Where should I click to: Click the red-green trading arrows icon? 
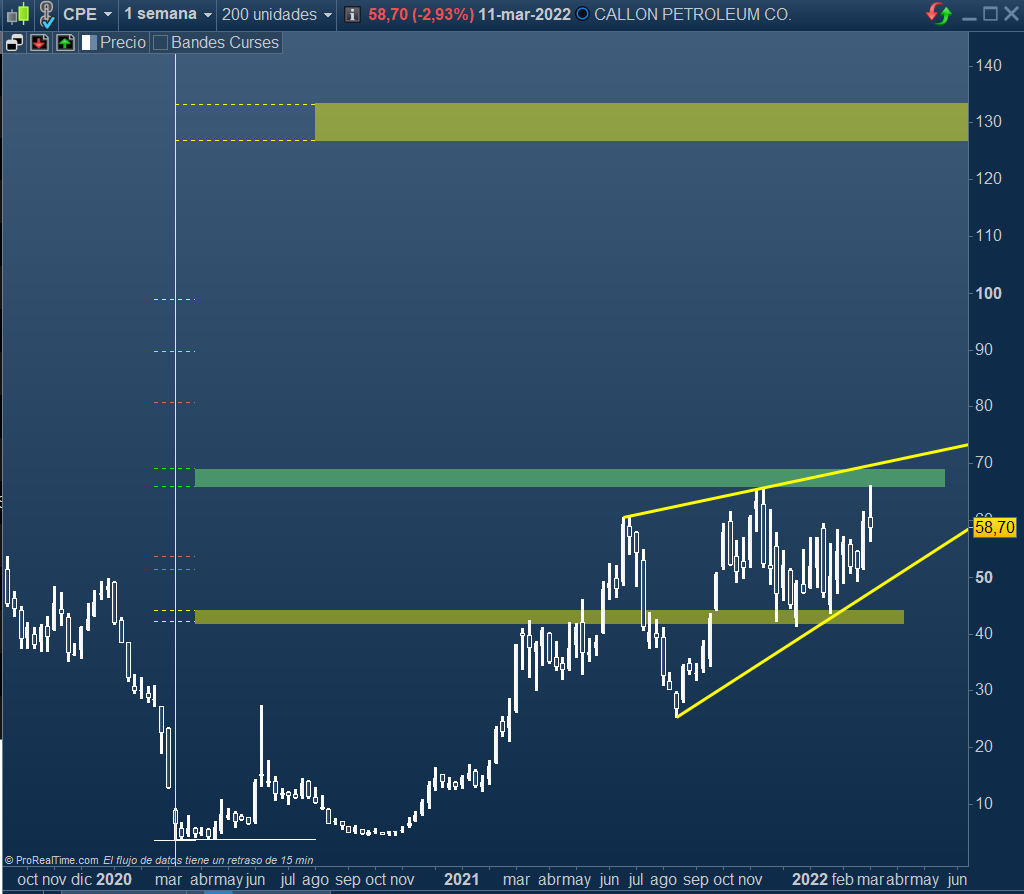click(x=939, y=14)
